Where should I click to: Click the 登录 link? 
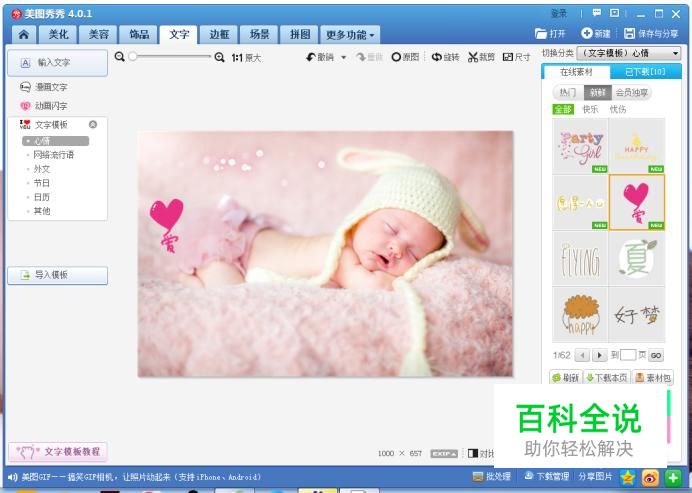pyautogui.click(x=559, y=14)
